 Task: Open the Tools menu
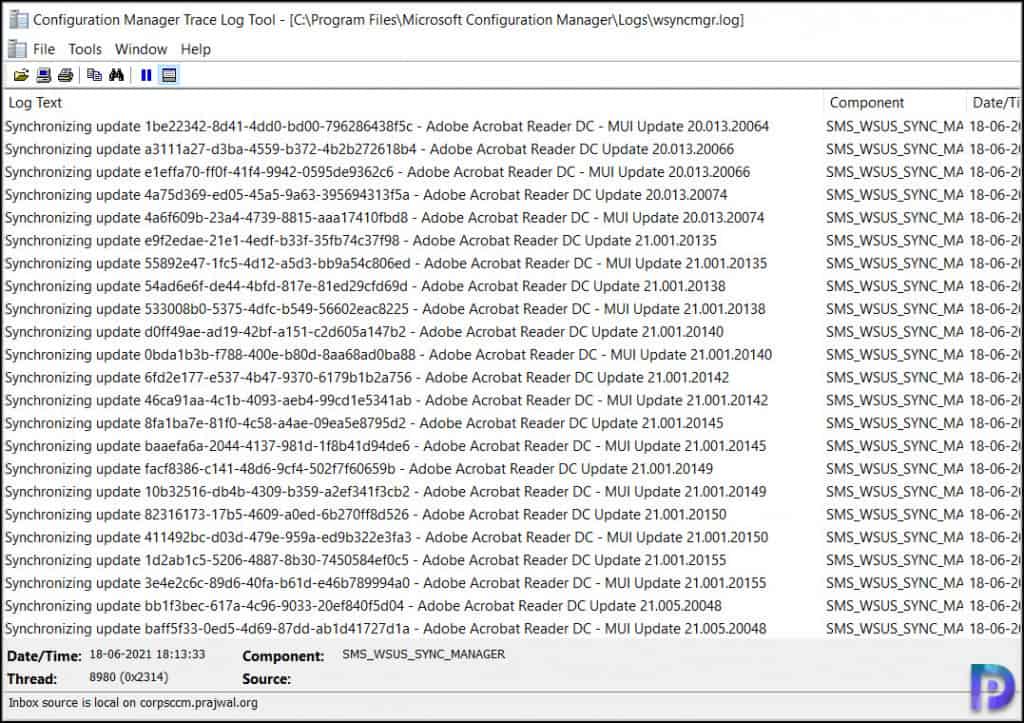click(85, 49)
